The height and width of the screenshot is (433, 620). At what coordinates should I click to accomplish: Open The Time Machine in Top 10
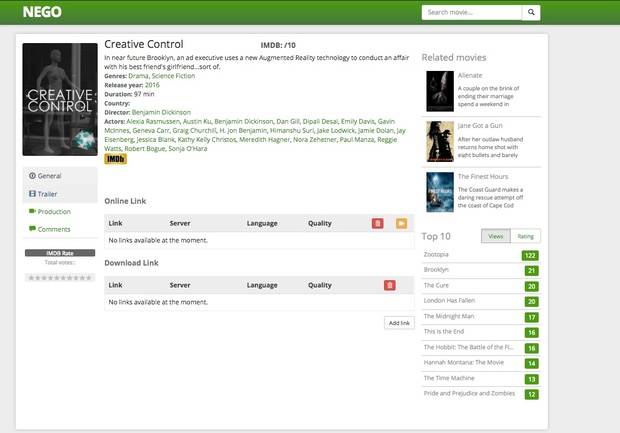coord(449,378)
